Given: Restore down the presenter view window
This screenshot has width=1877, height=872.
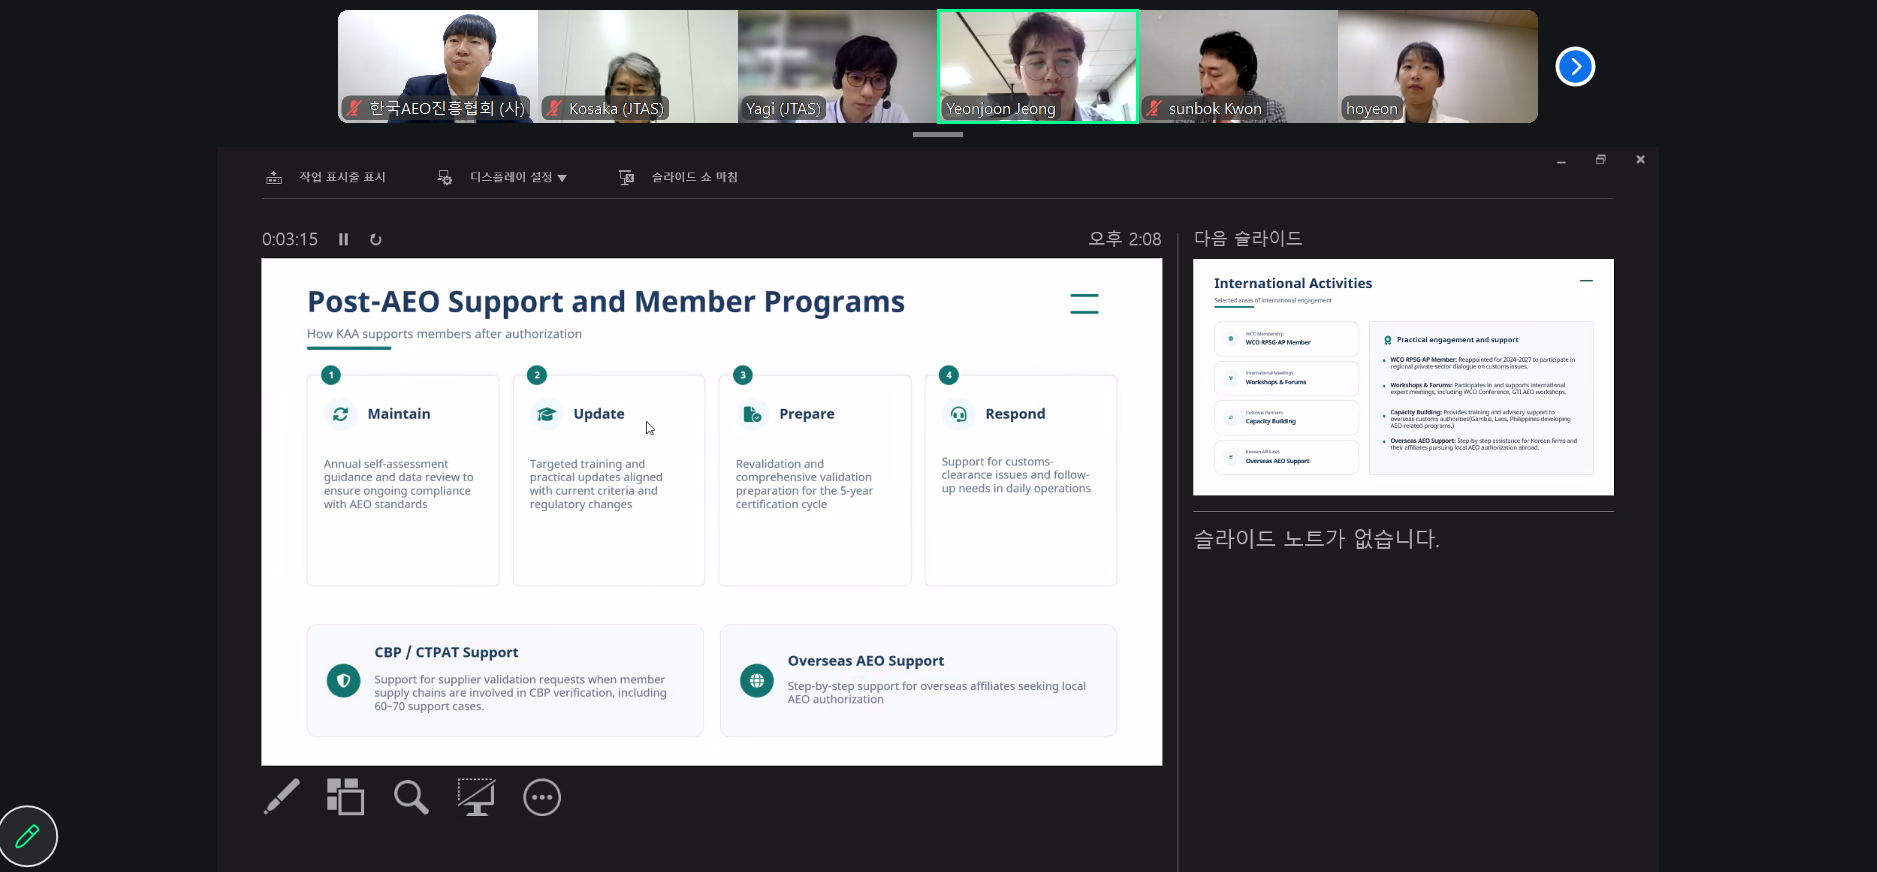Looking at the screenshot, I should pyautogui.click(x=1601, y=160).
